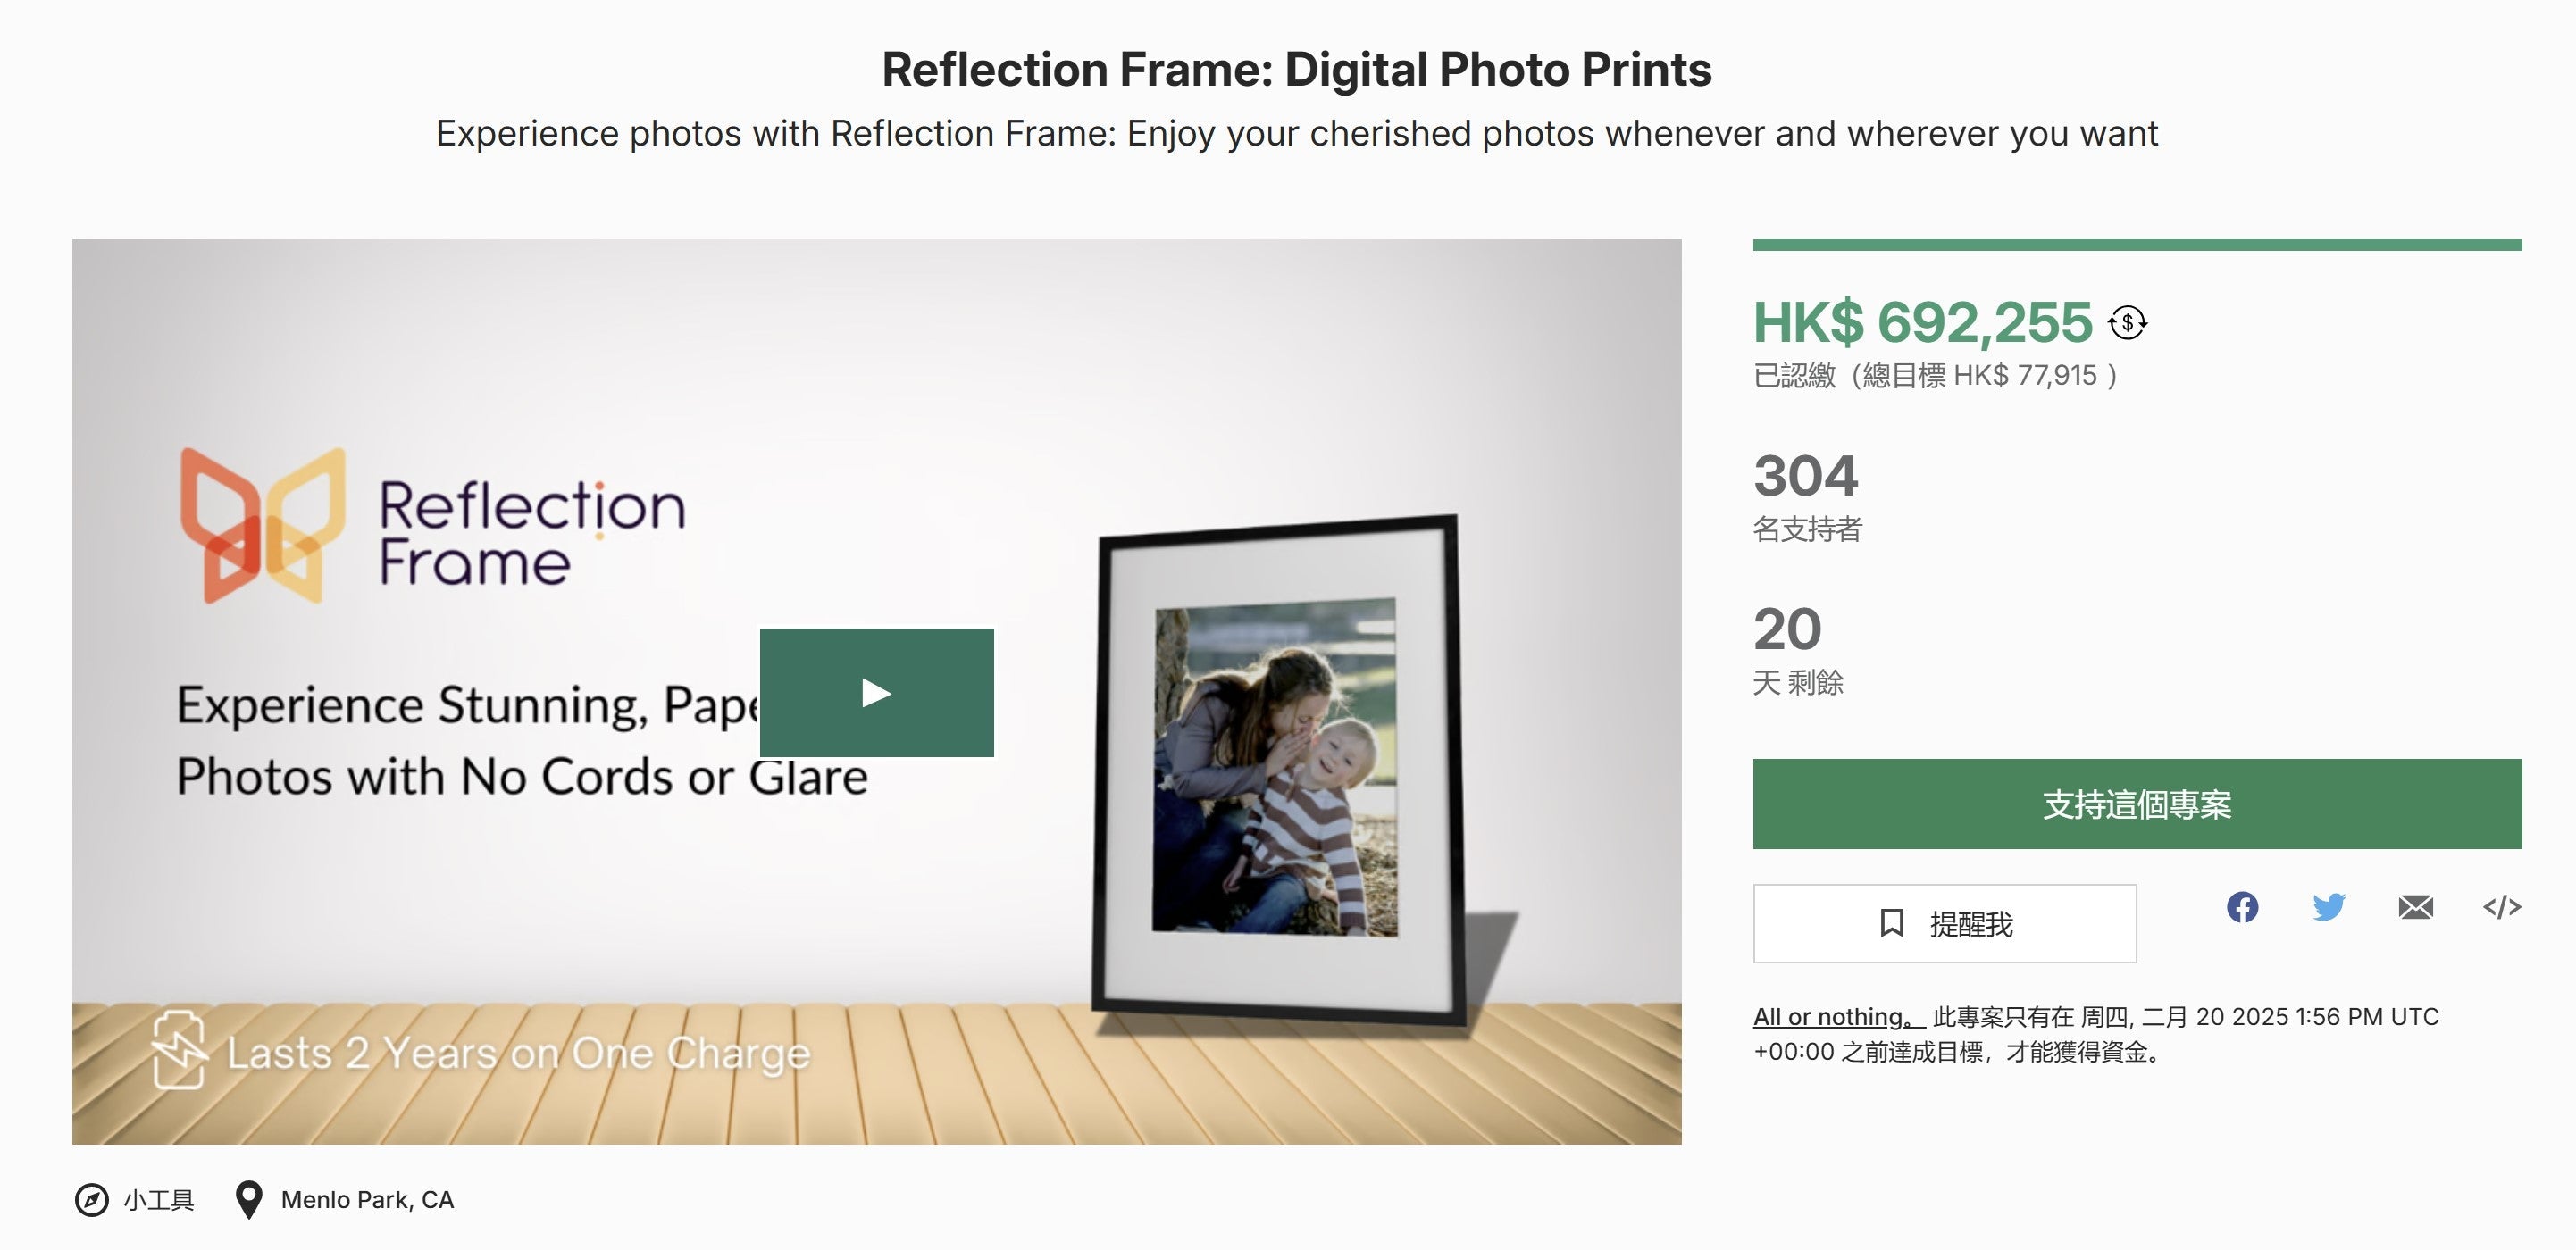Click the bookmark icon in the 提醒我 button
The width and height of the screenshot is (2576, 1250).
[1891, 923]
